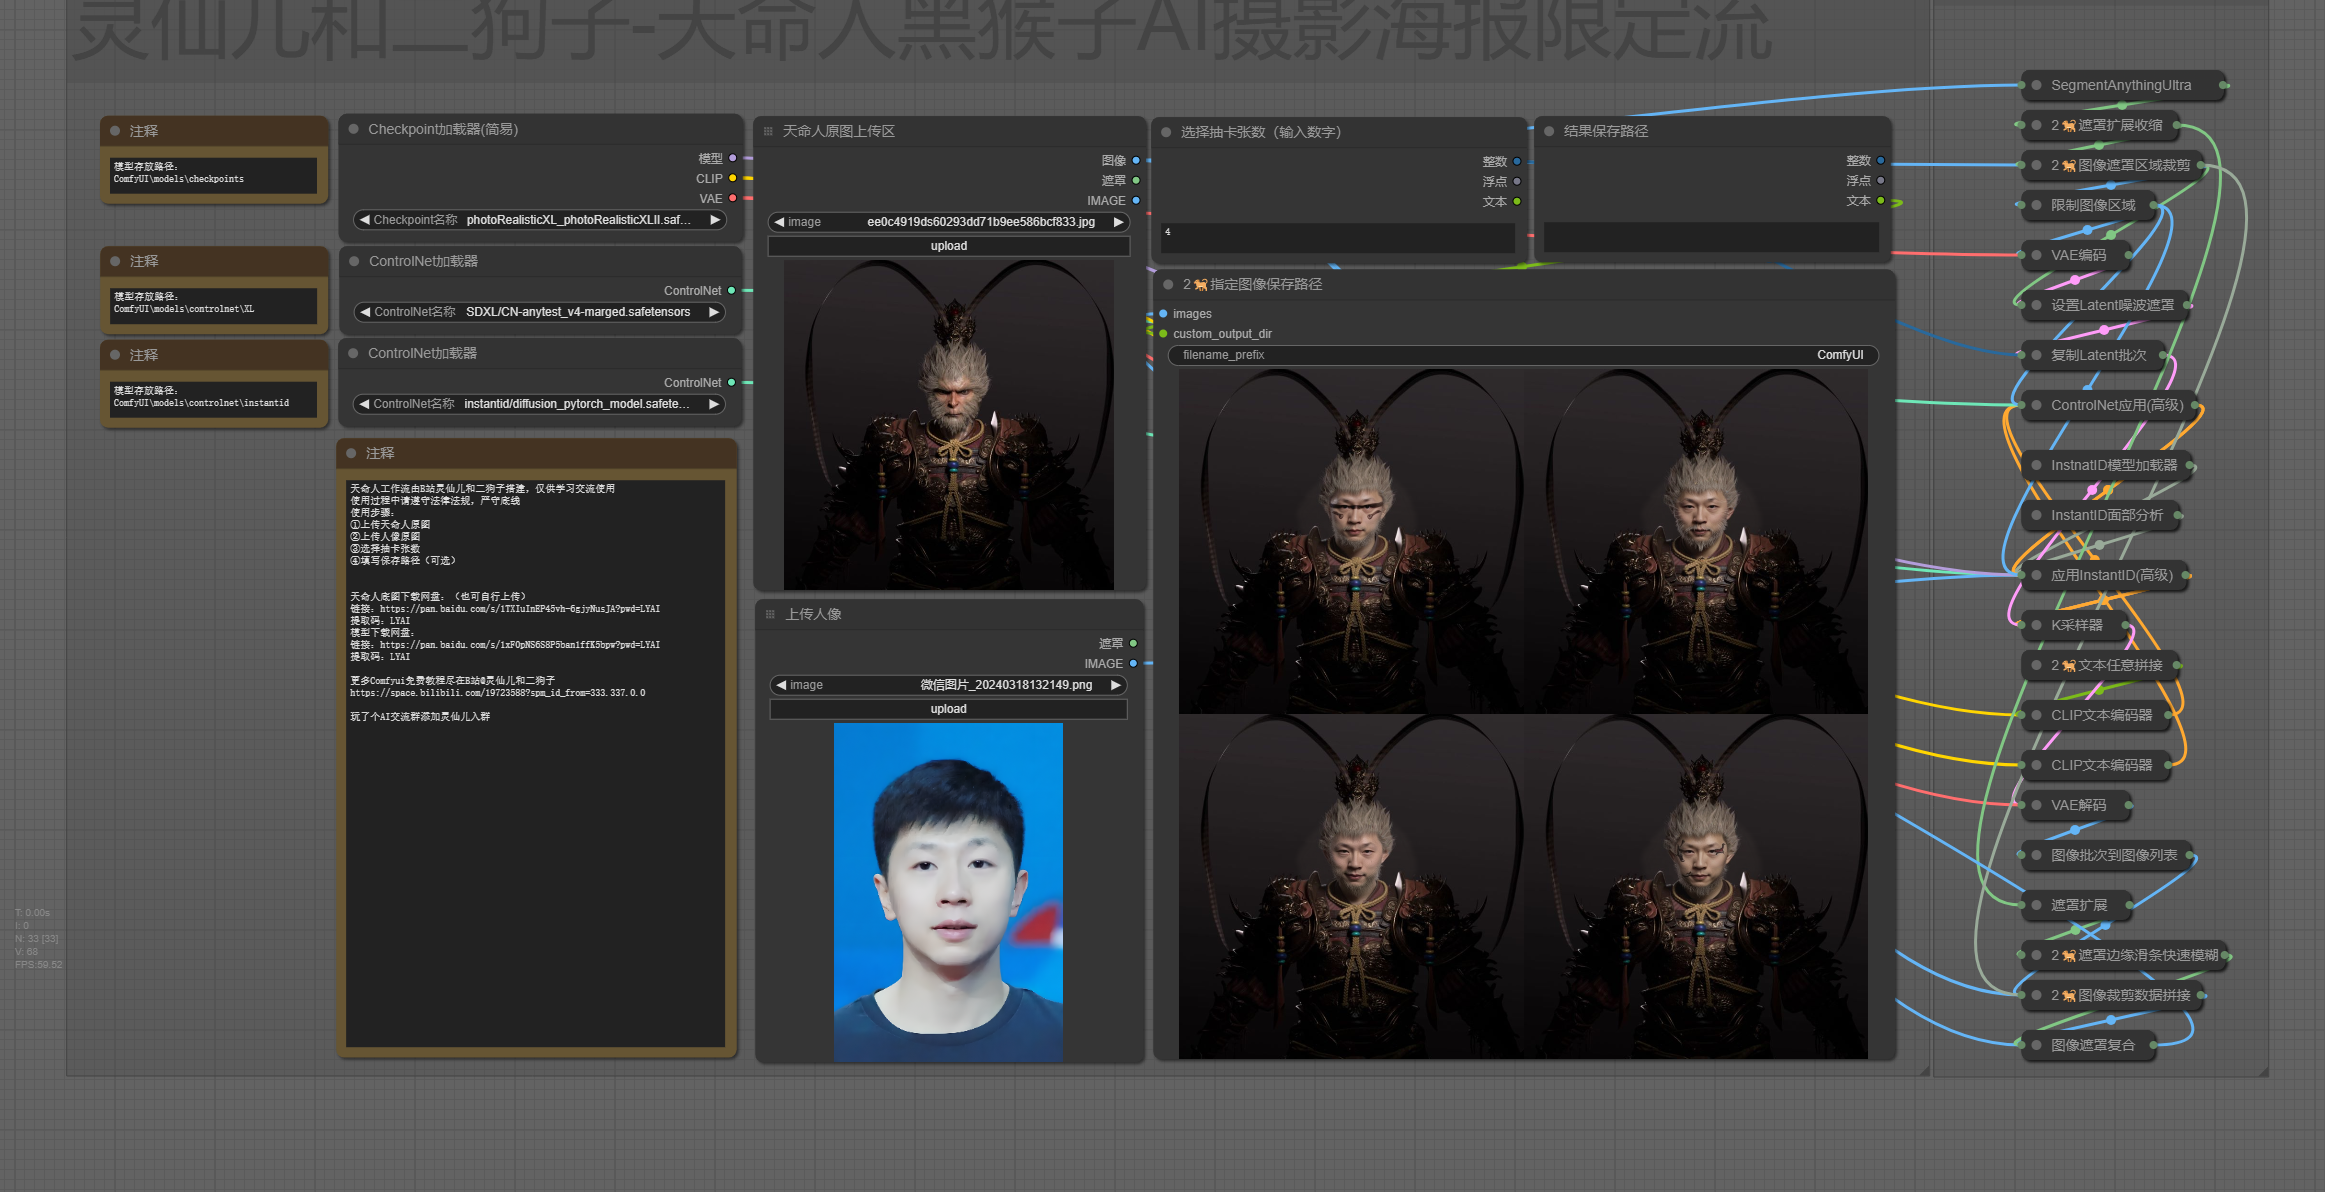Click 整数 output socket of 选择抽卡张数

(x=1517, y=161)
